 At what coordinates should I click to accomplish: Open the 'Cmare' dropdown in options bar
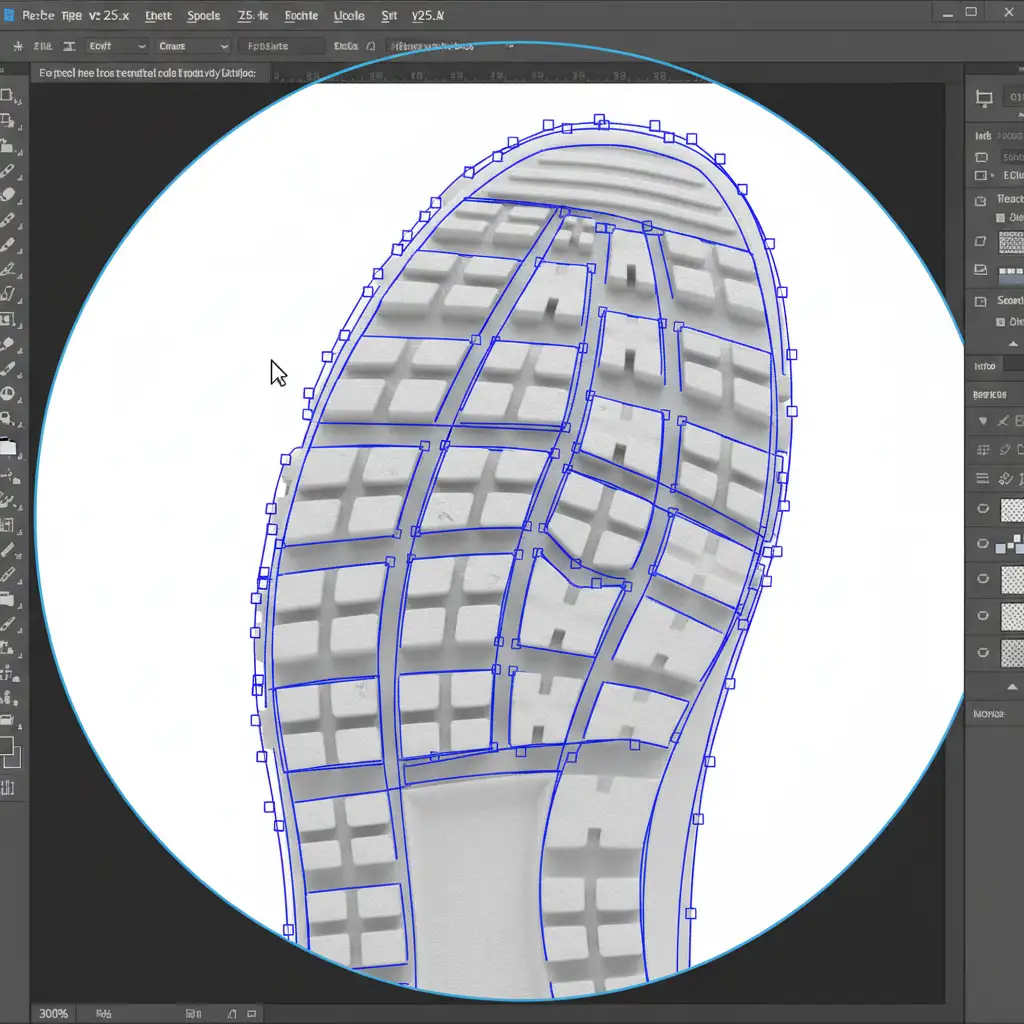pos(193,46)
